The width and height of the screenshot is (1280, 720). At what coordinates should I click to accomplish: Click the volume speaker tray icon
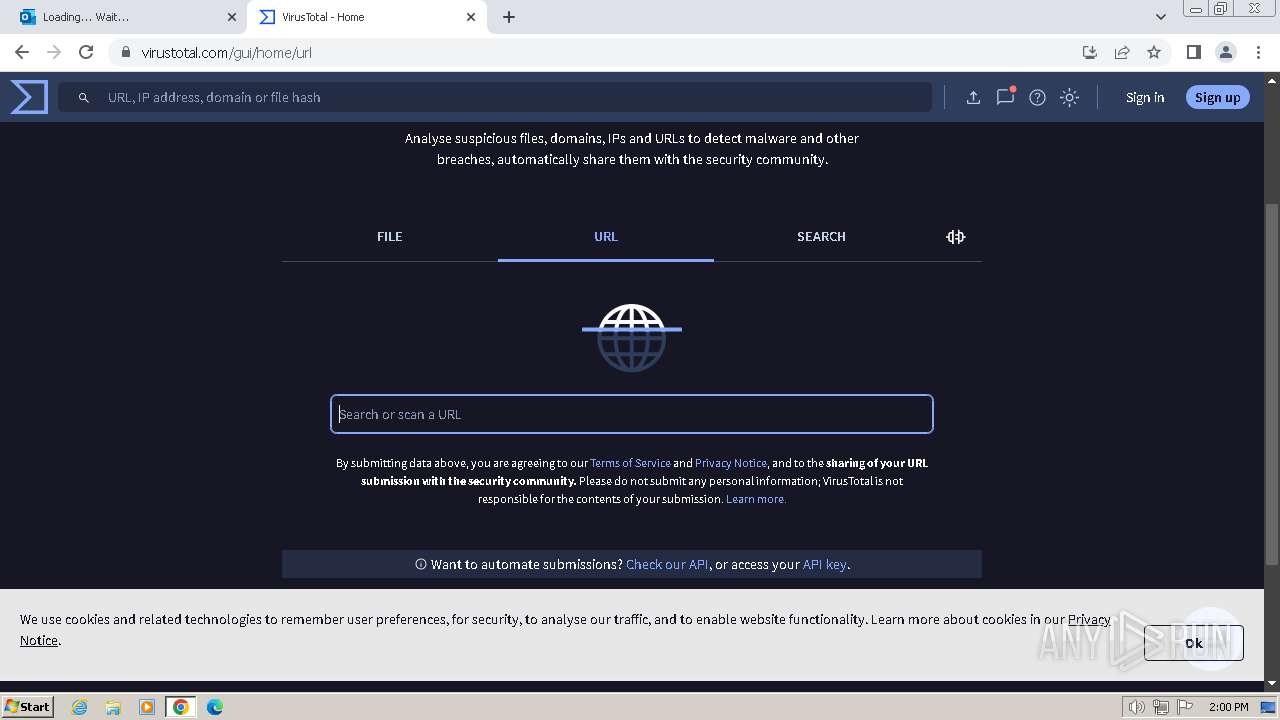click(x=1137, y=707)
